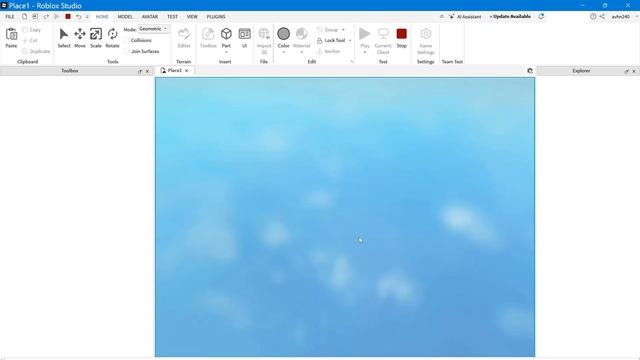Open the UI insert tool
This screenshot has height=360, width=640.
tap(244, 34)
